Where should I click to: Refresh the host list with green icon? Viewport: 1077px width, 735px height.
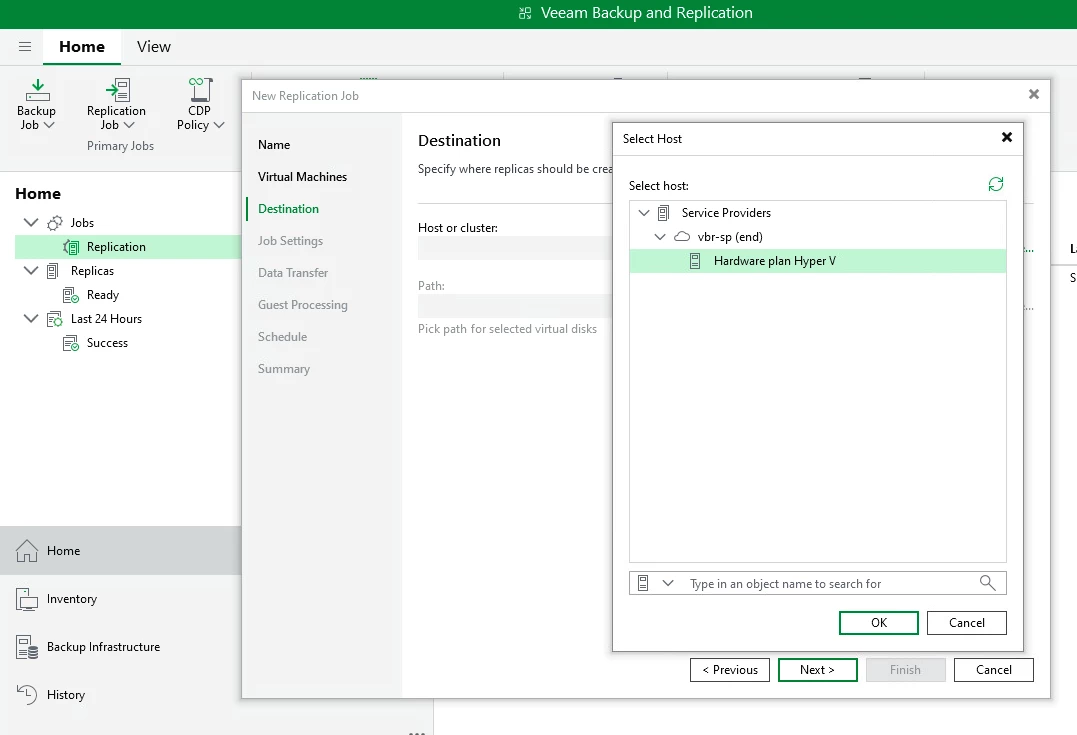(x=995, y=184)
